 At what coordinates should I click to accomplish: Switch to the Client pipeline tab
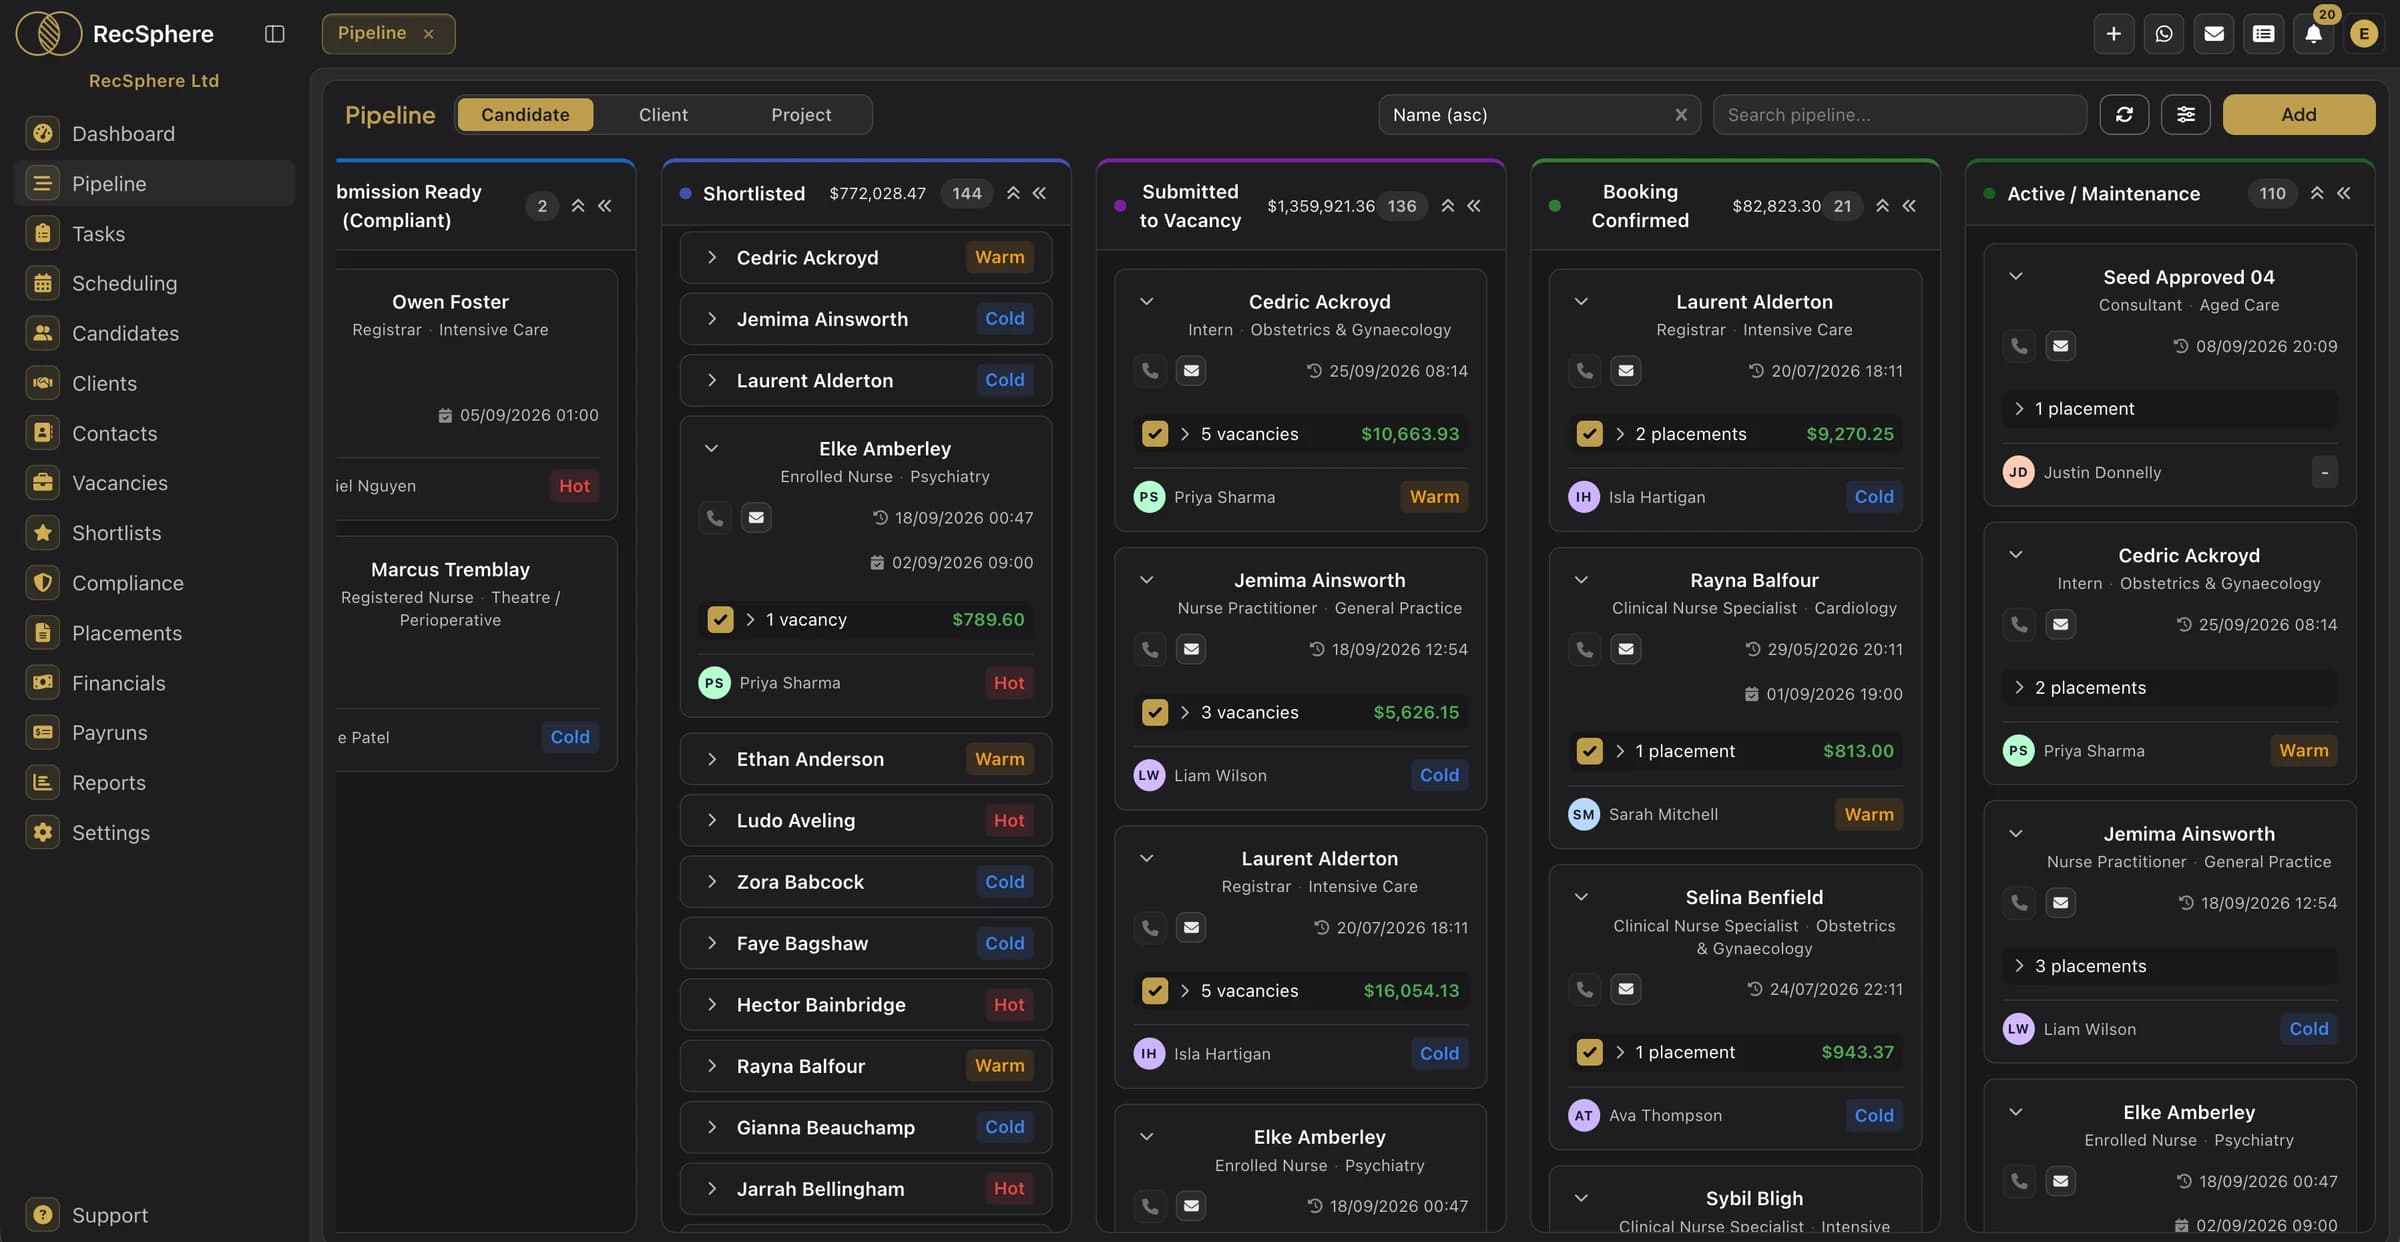pyautogui.click(x=663, y=115)
